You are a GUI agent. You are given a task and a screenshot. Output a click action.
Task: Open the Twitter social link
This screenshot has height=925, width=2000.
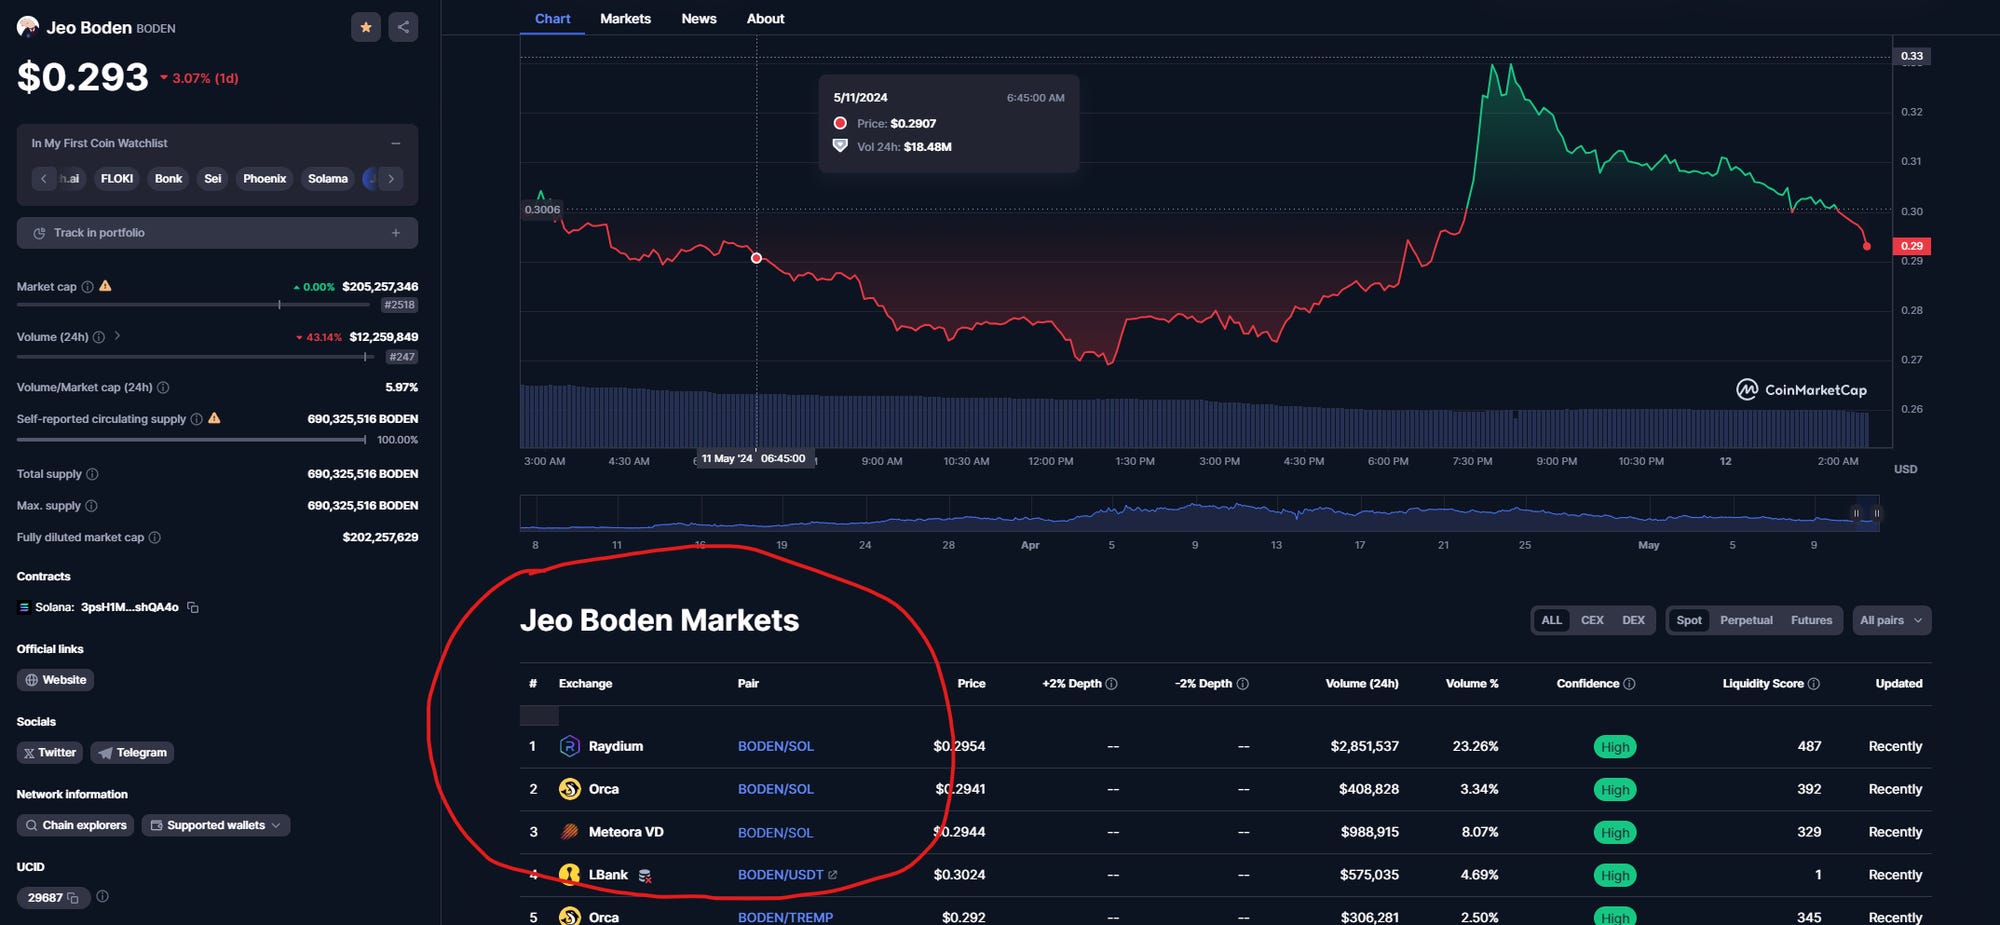click(49, 753)
